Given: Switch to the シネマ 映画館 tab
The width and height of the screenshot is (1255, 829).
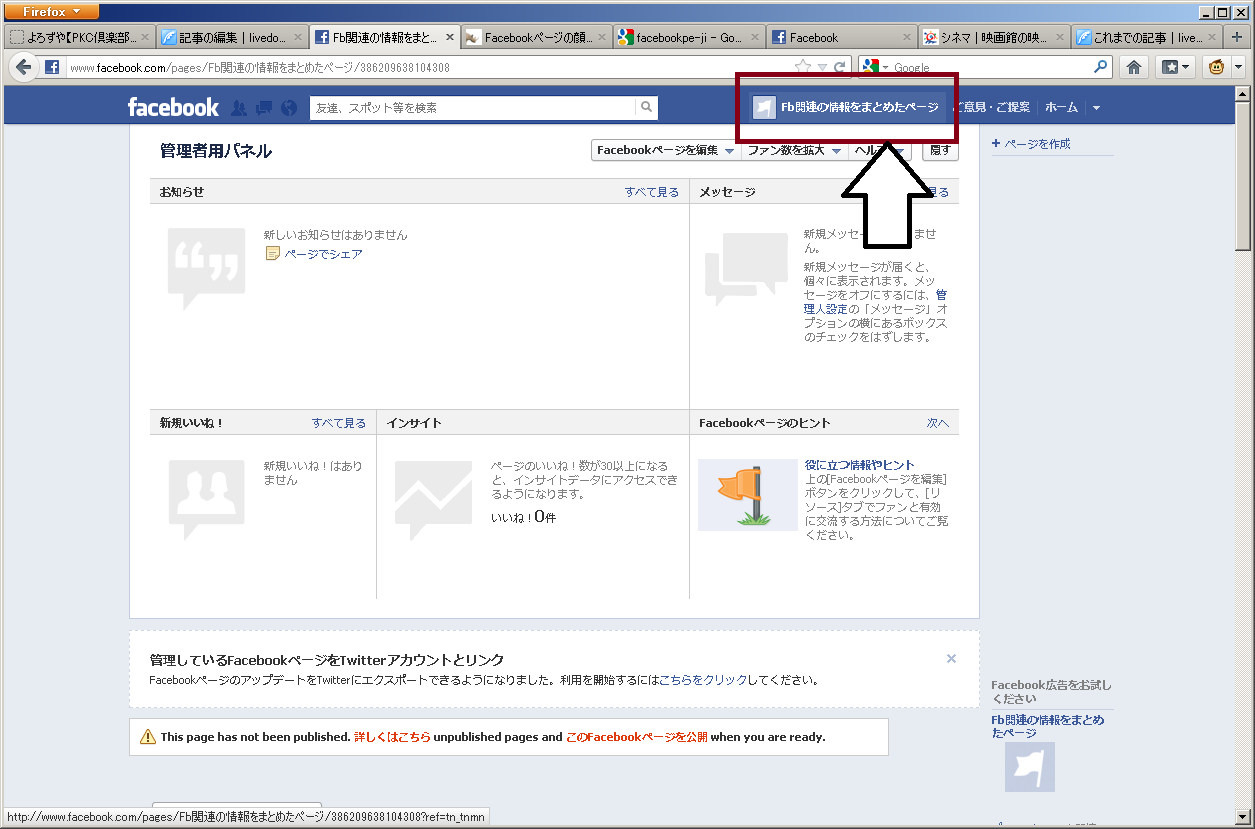Looking at the screenshot, I should click(x=993, y=37).
